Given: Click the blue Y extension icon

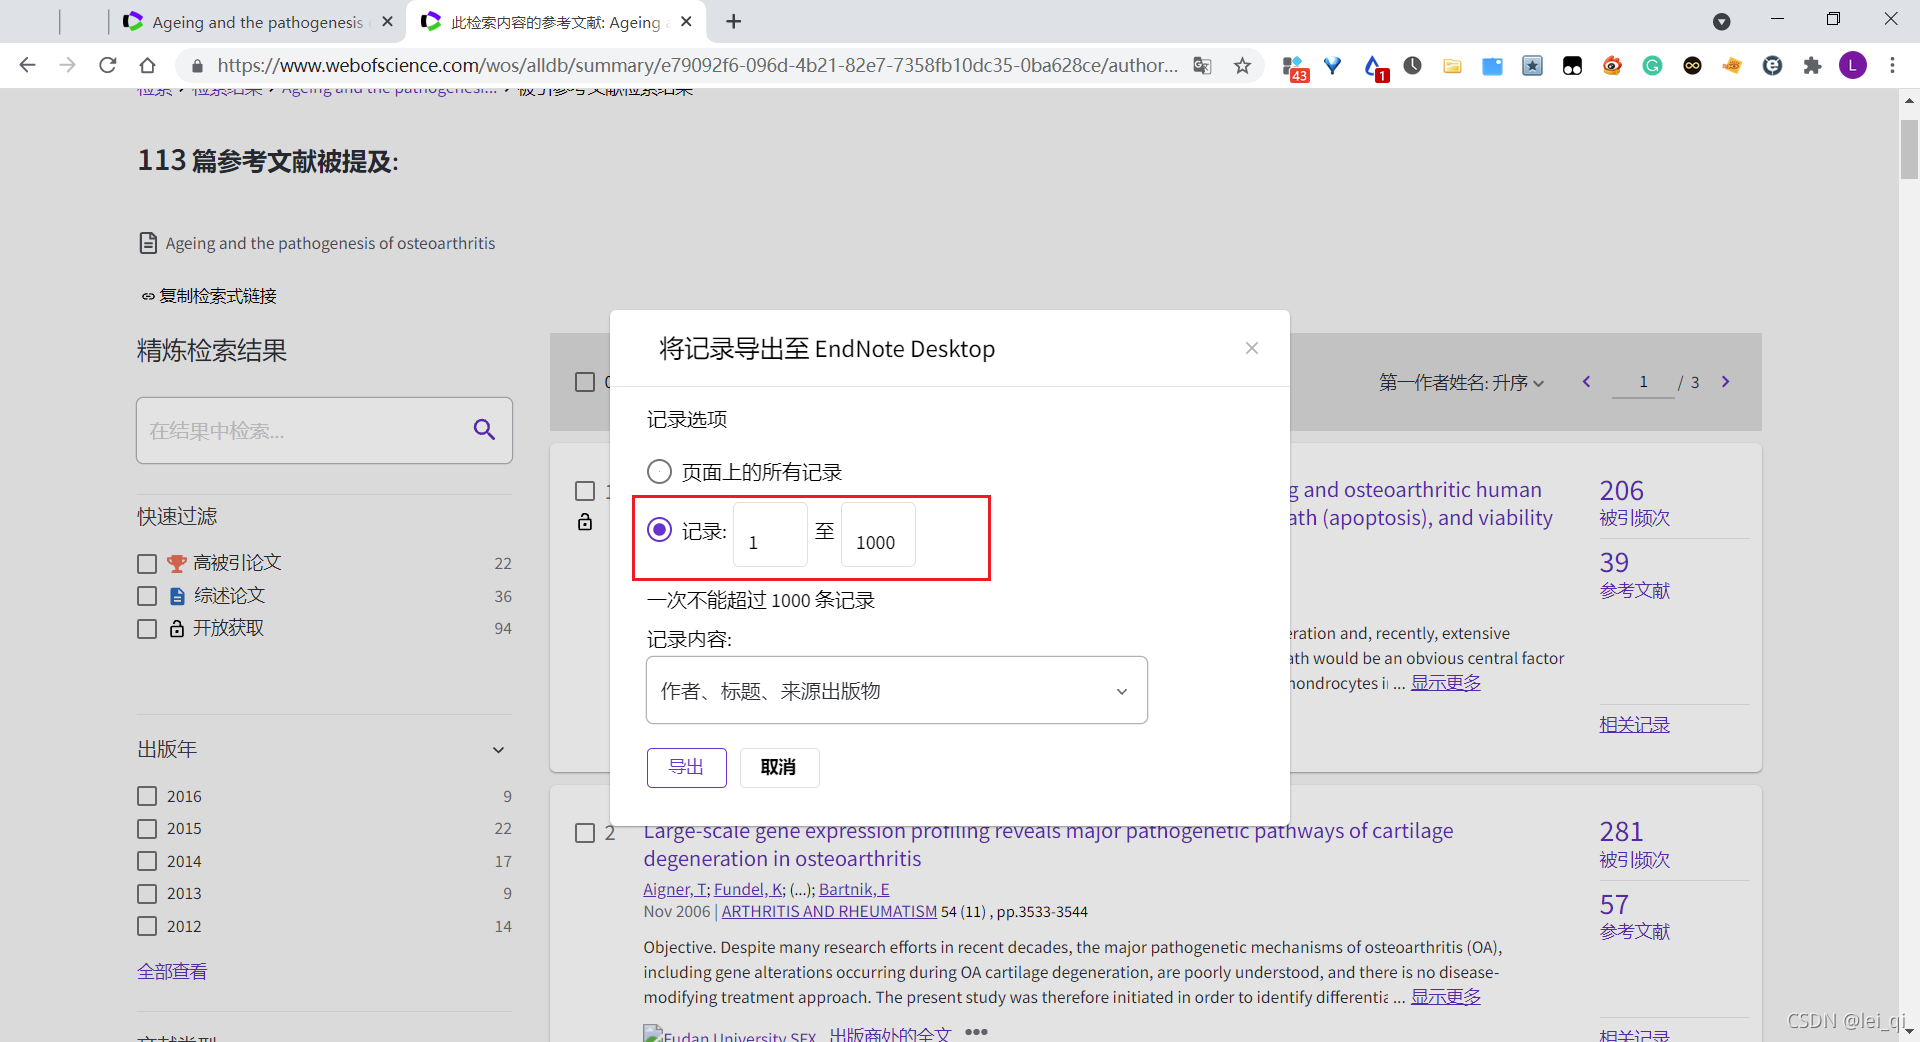Looking at the screenshot, I should 1332,65.
